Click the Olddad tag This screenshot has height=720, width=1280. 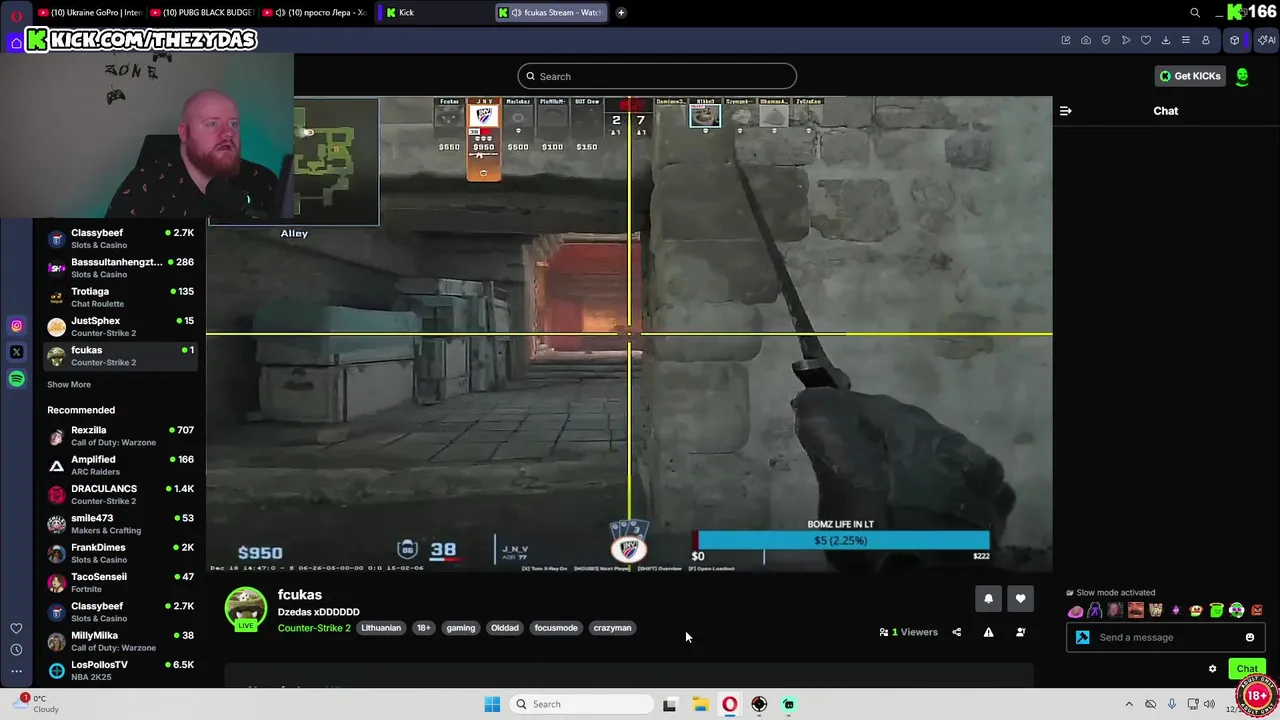(x=505, y=628)
